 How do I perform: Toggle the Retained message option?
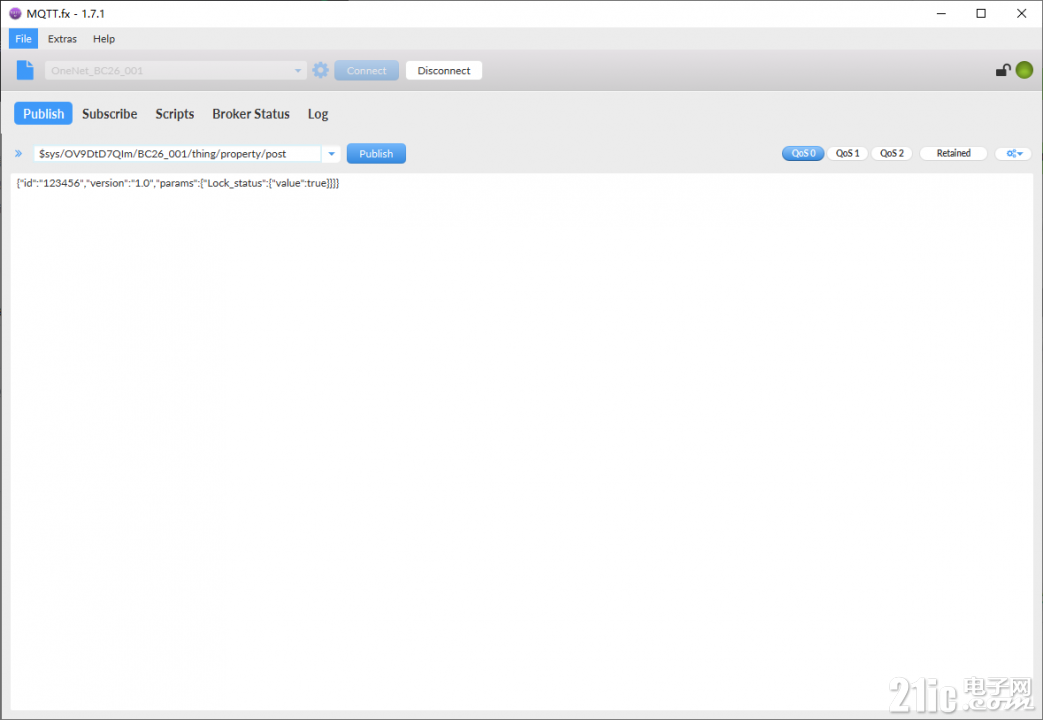(953, 154)
